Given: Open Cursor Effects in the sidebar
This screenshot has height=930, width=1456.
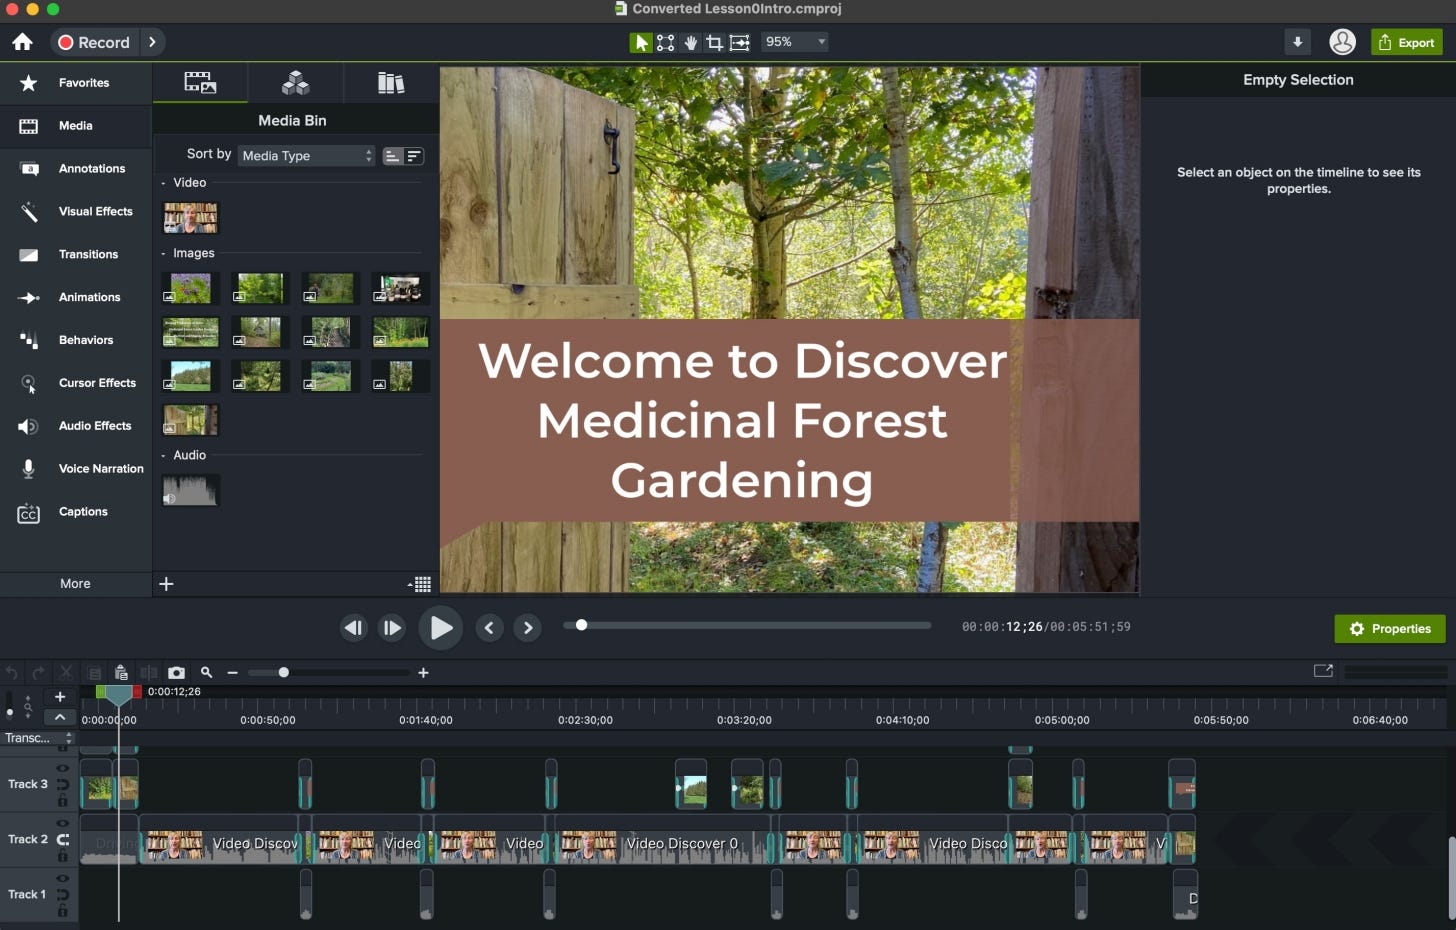Looking at the screenshot, I should click(x=76, y=383).
